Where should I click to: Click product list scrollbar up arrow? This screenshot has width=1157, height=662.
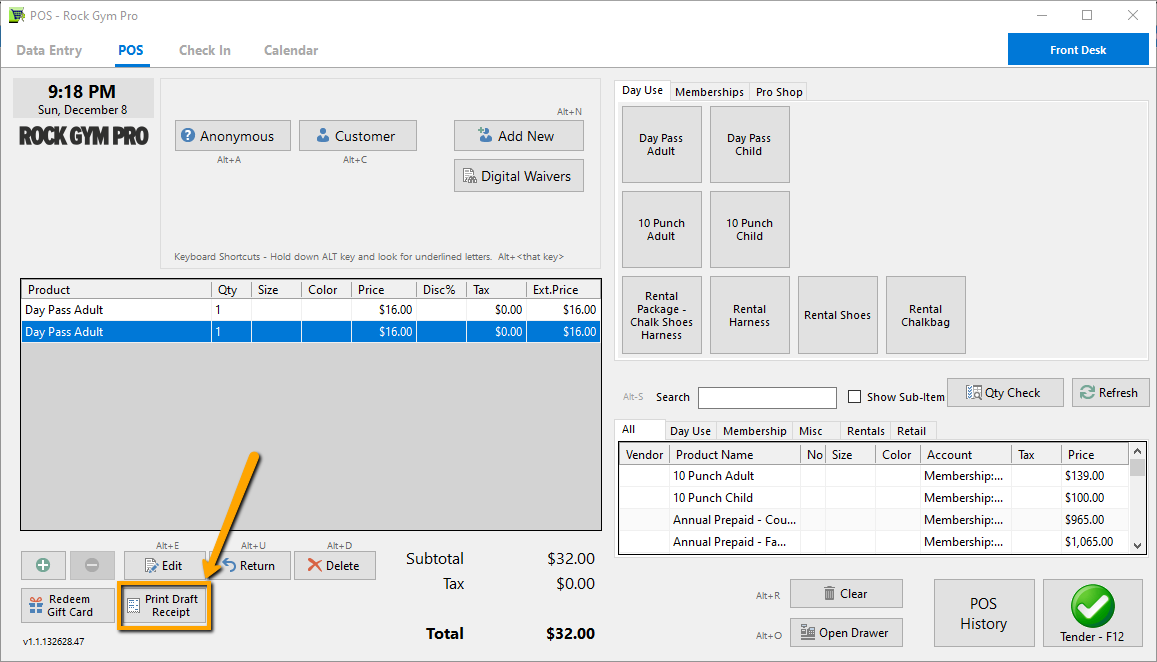click(x=1137, y=450)
